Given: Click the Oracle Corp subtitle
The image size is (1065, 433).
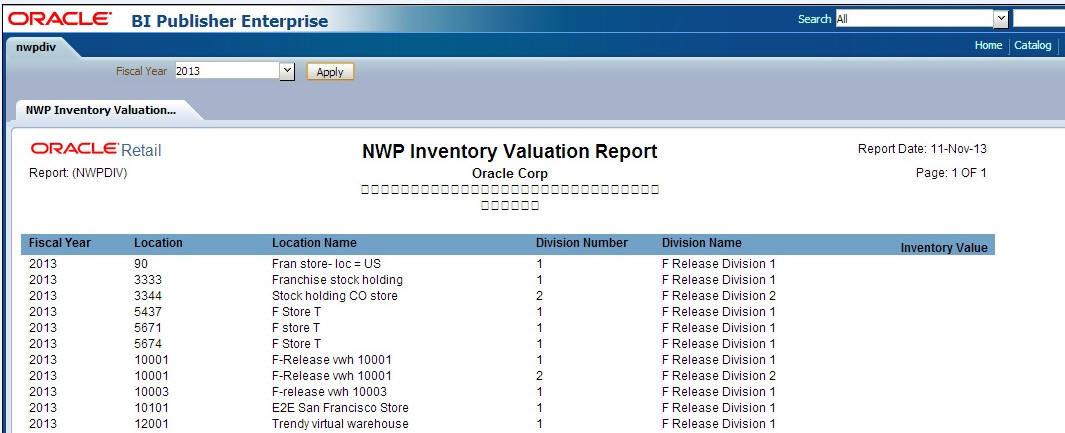Looking at the screenshot, I should tap(509, 174).
